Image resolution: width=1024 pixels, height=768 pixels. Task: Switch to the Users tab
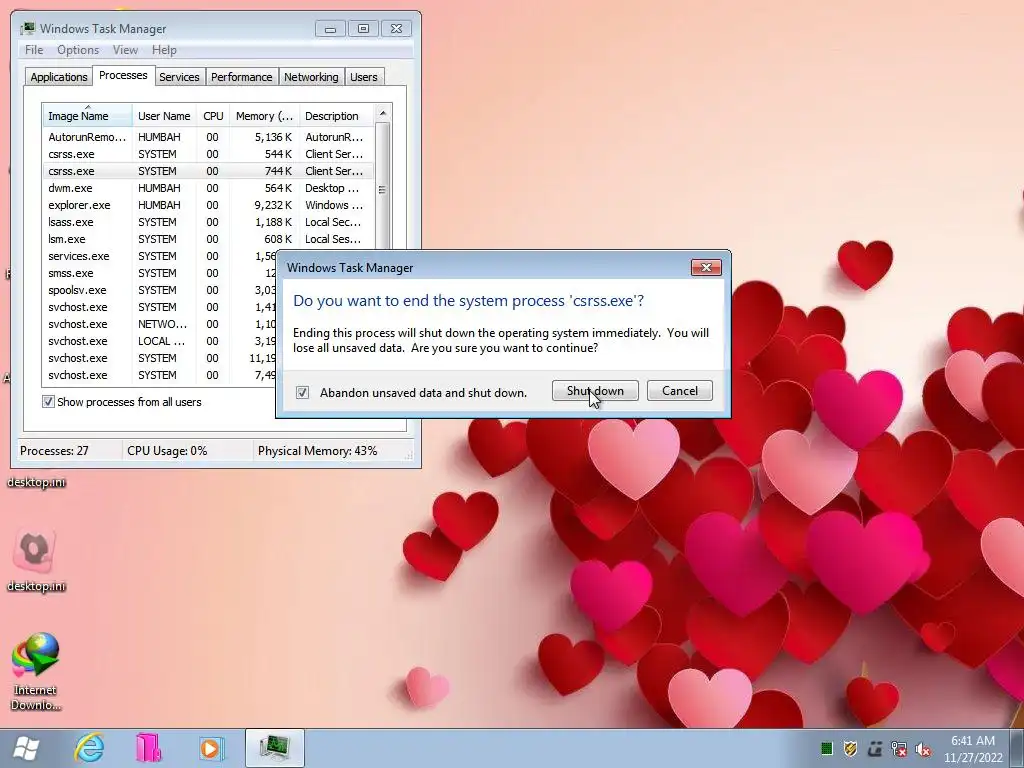pyautogui.click(x=363, y=76)
